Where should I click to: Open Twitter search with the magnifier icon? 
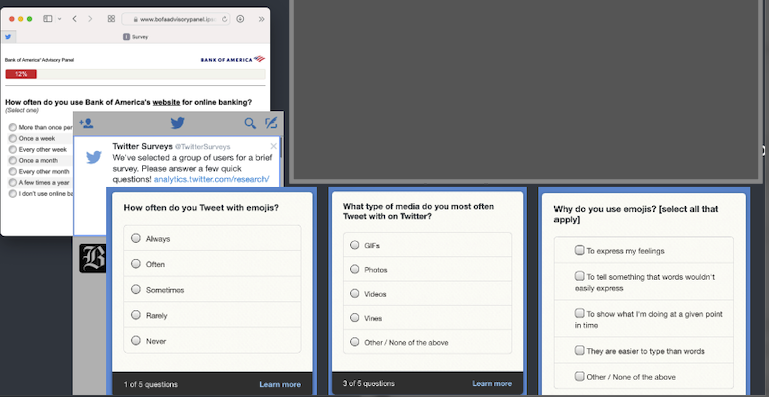pos(250,123)
